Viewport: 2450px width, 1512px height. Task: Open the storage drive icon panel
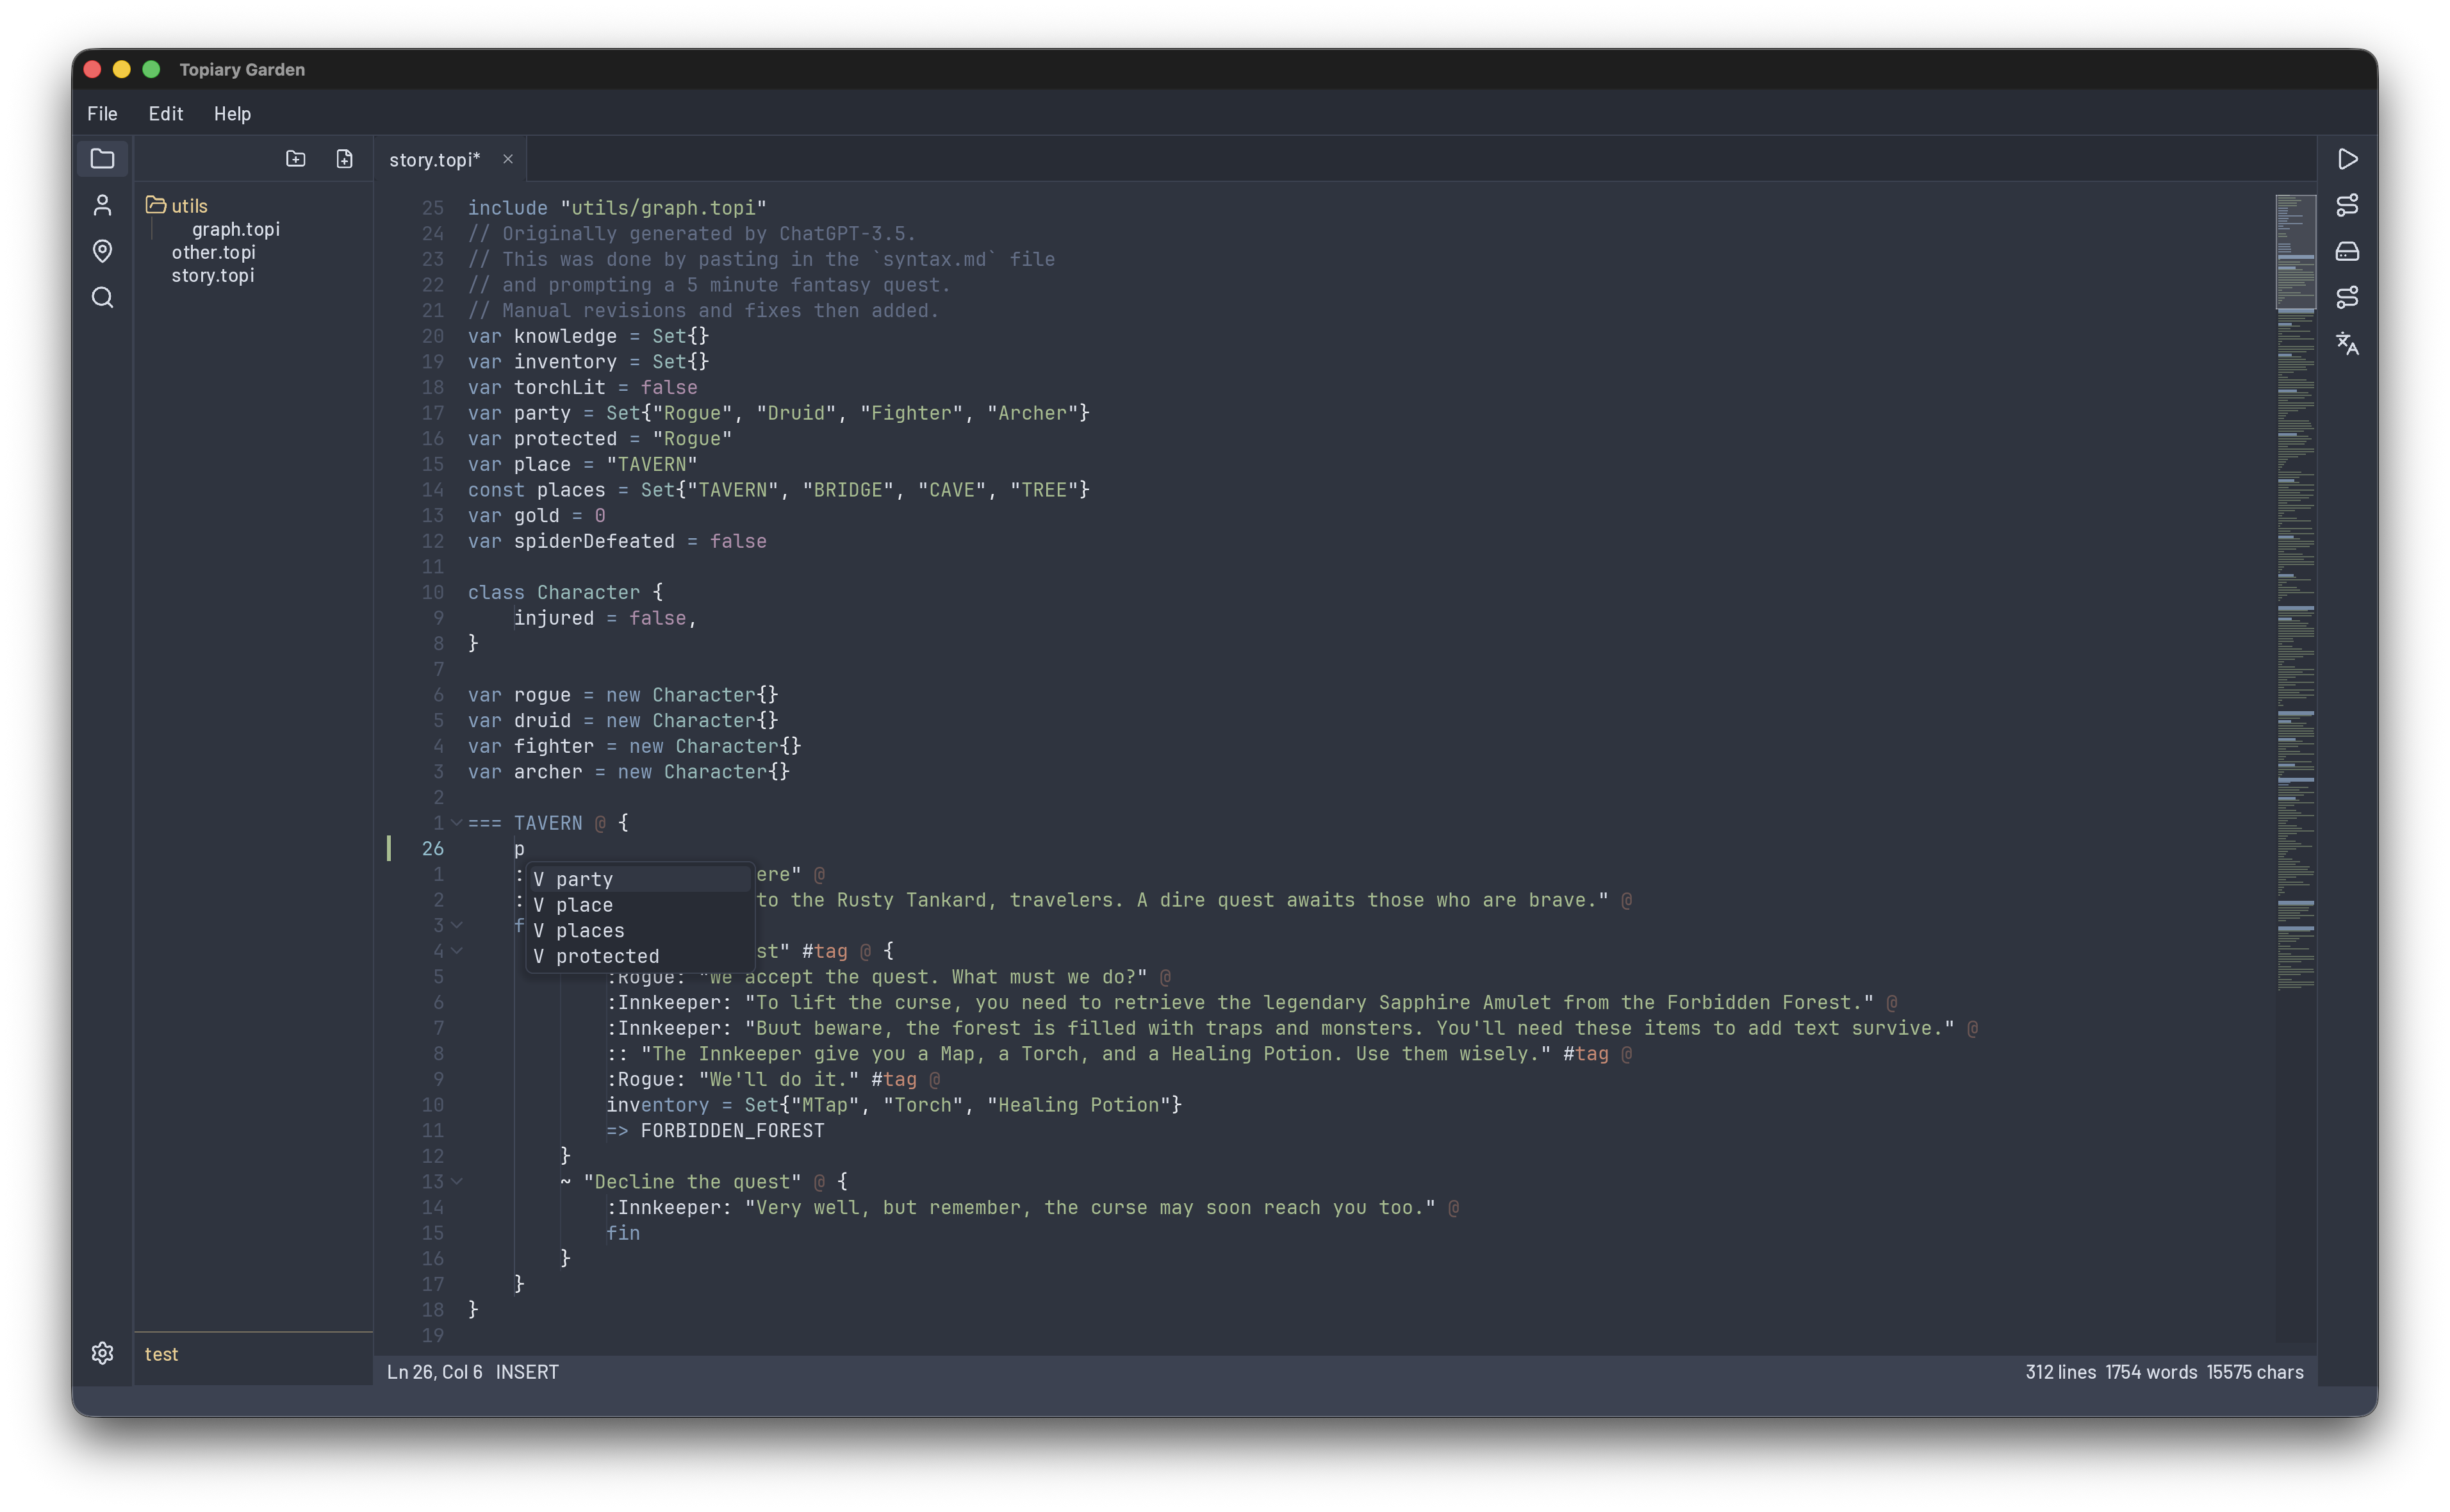point(2347,251)
